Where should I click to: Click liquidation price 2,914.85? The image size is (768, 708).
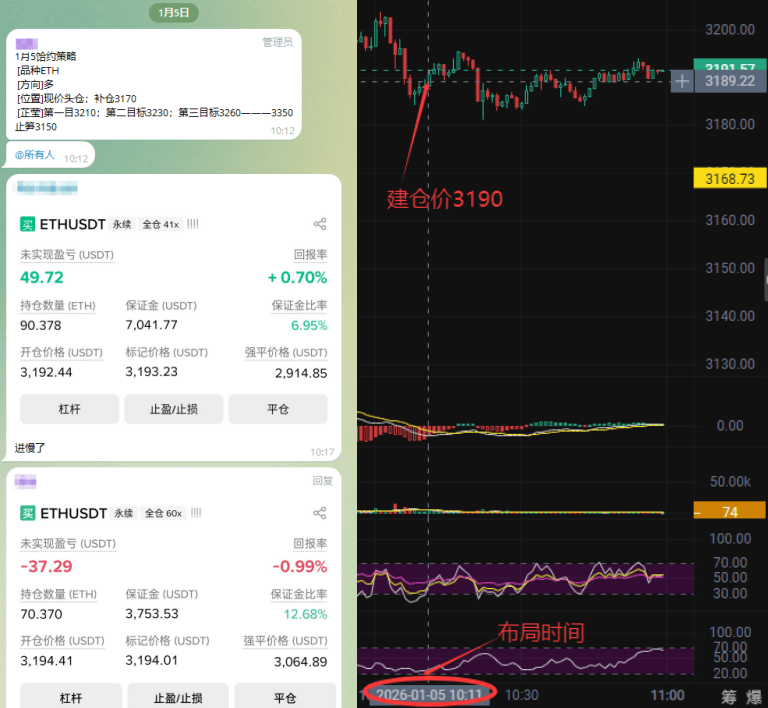point(301,373)
